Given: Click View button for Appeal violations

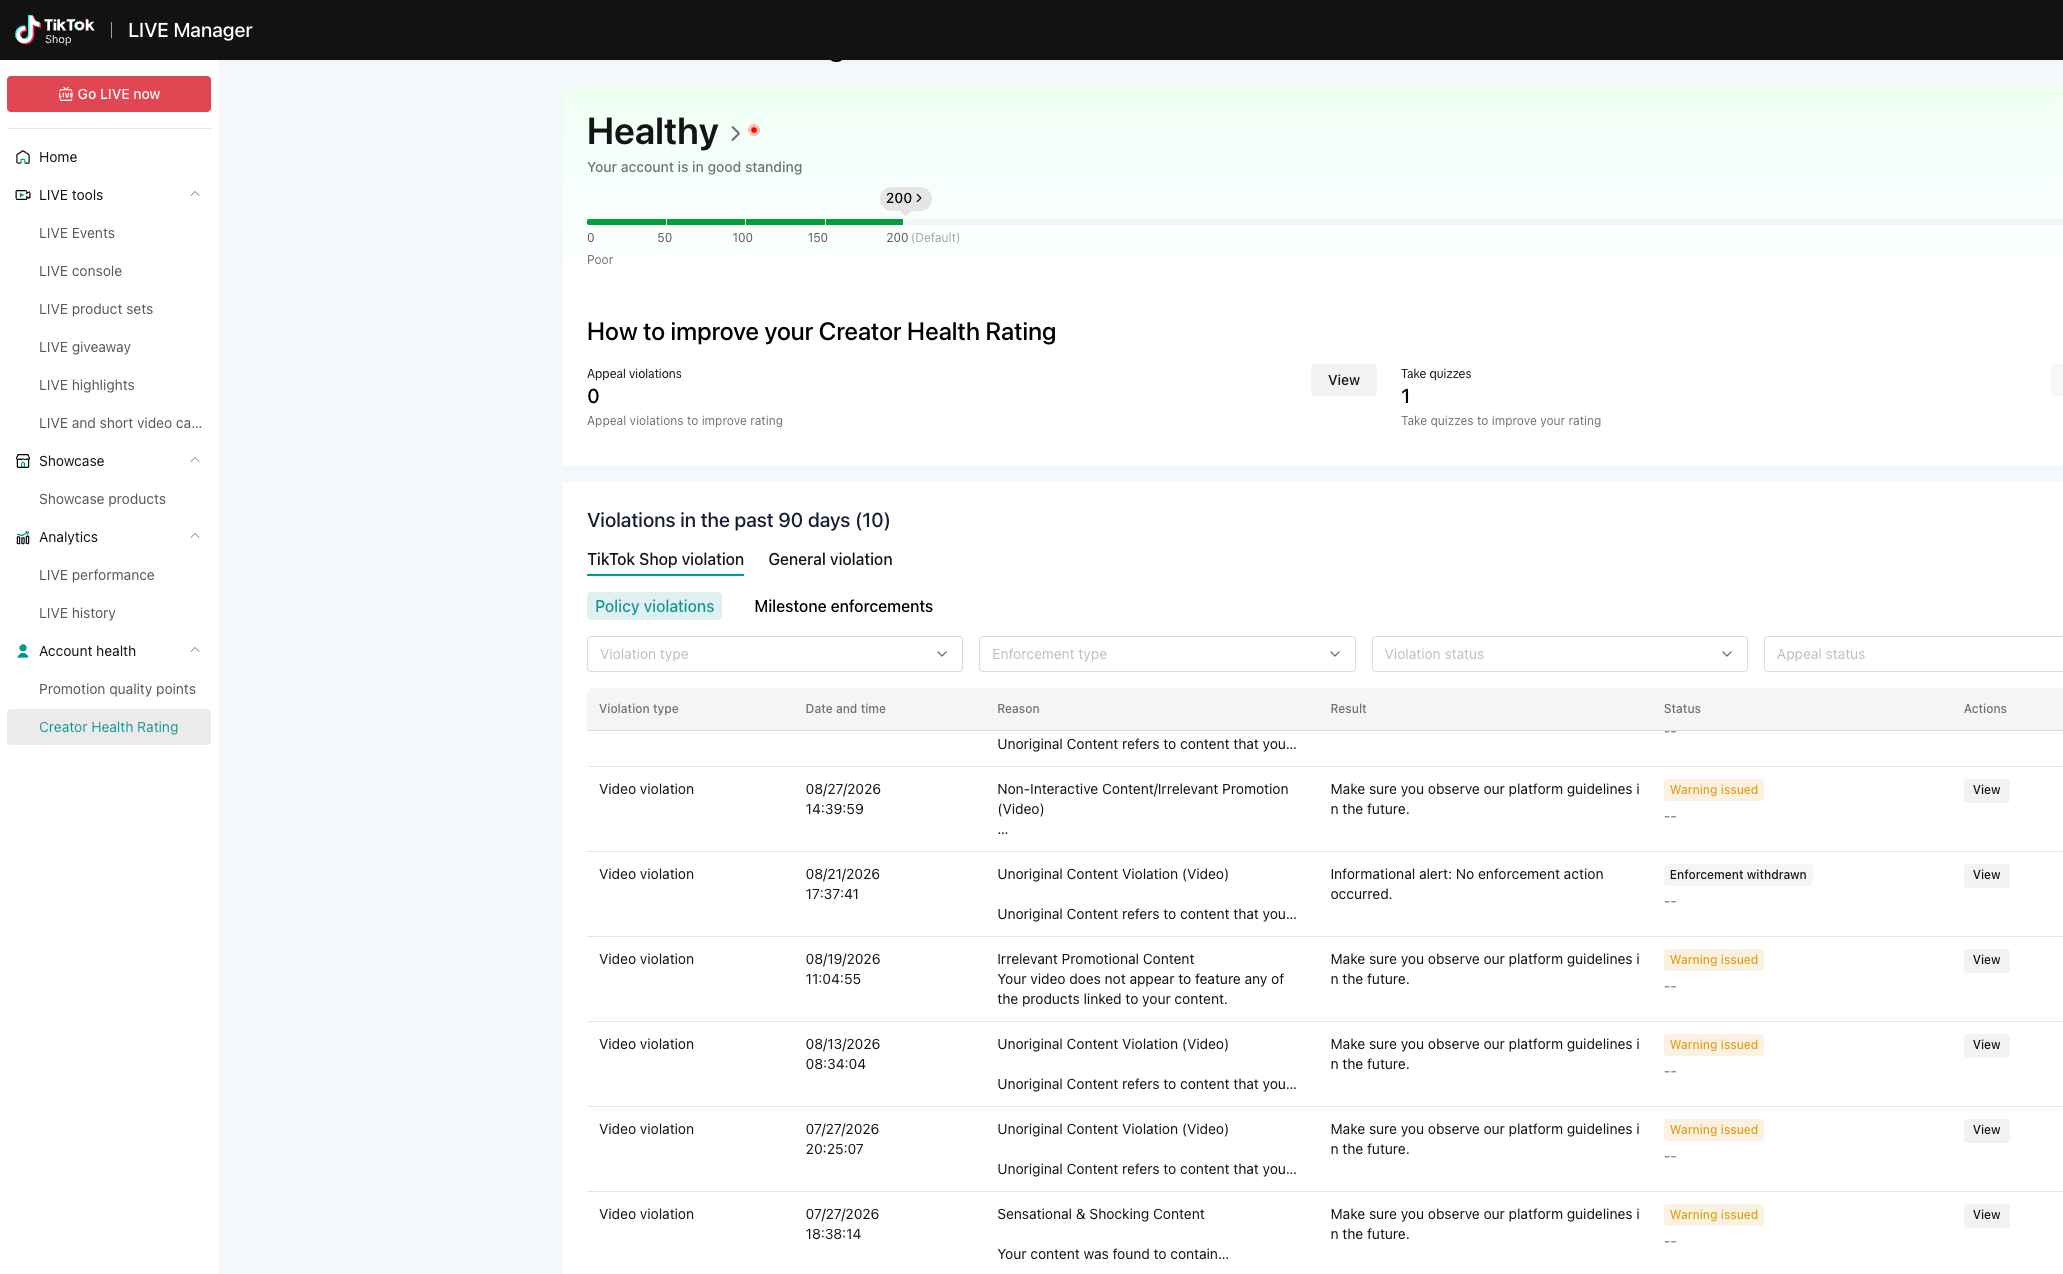Looking at the screenshot, I should [1343, 380].
